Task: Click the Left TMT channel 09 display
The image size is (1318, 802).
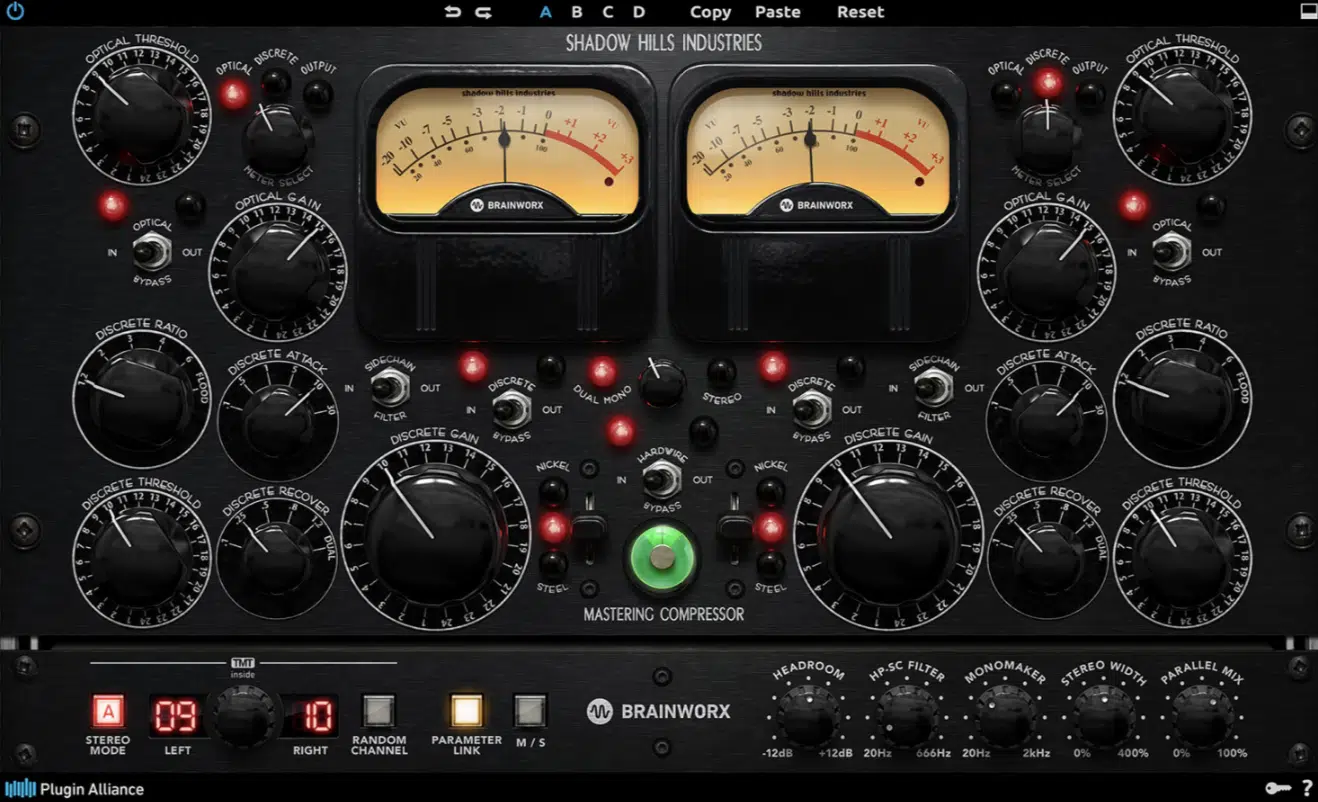Action: (176, 715)
